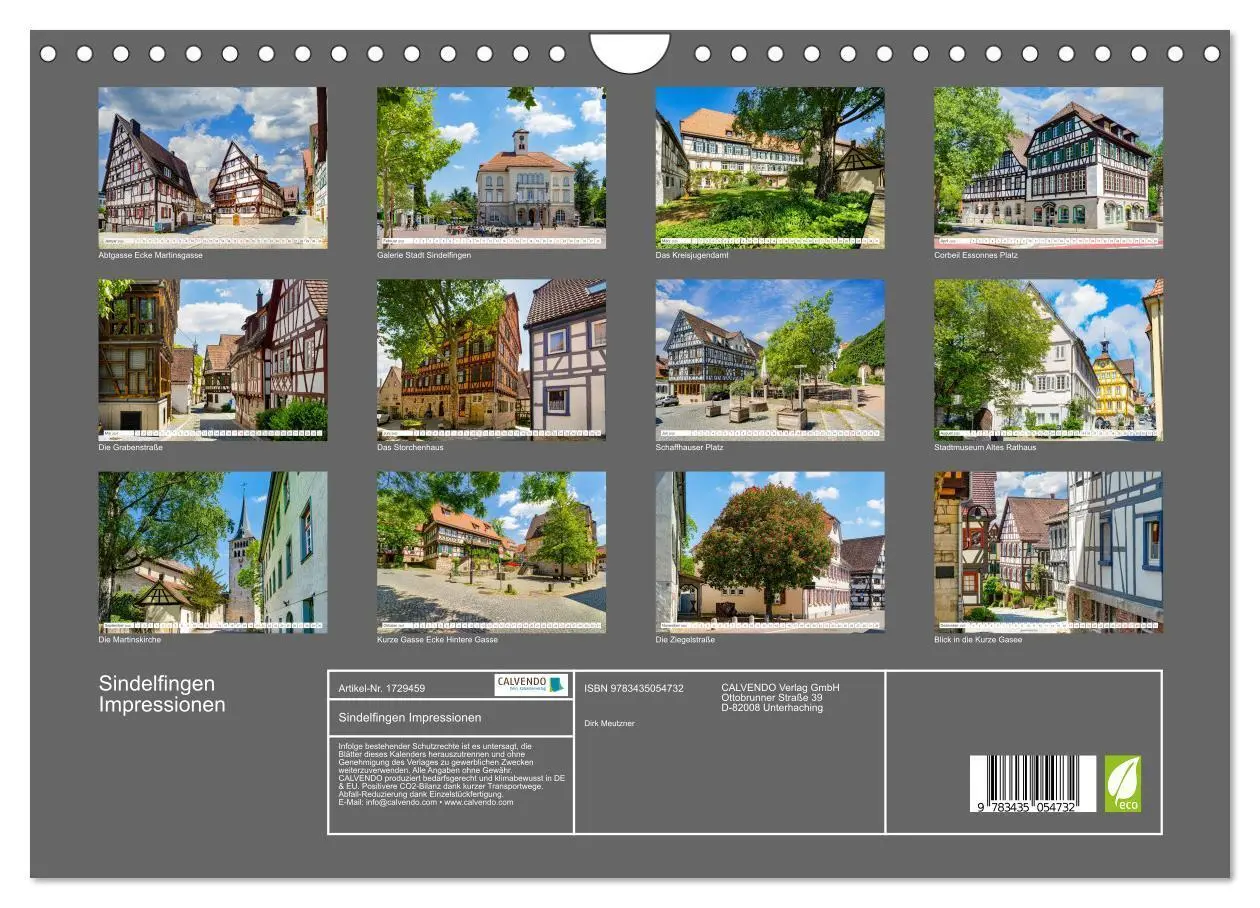Viewport: 1260px width, 908px height.
Task: Open the Das Kreisjugendamt photo
Action: click(x=770, y=168)
